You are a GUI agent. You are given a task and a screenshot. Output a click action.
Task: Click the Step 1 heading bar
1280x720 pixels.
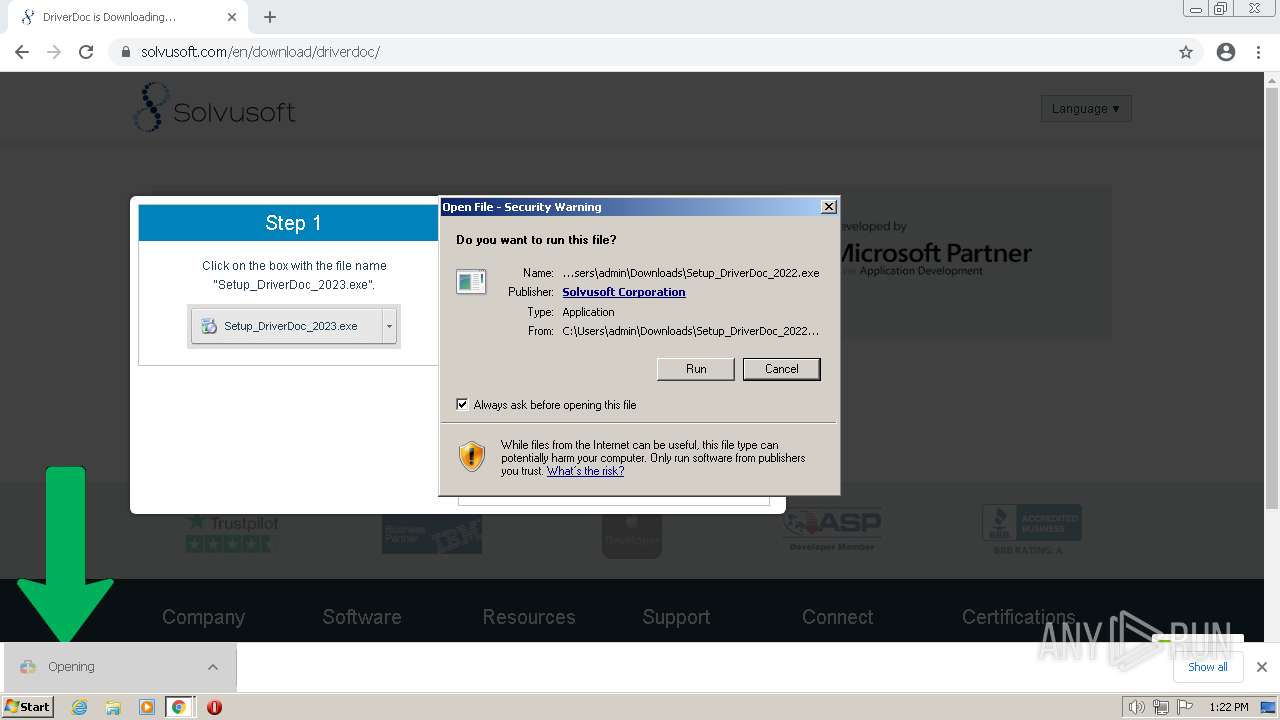289,223
